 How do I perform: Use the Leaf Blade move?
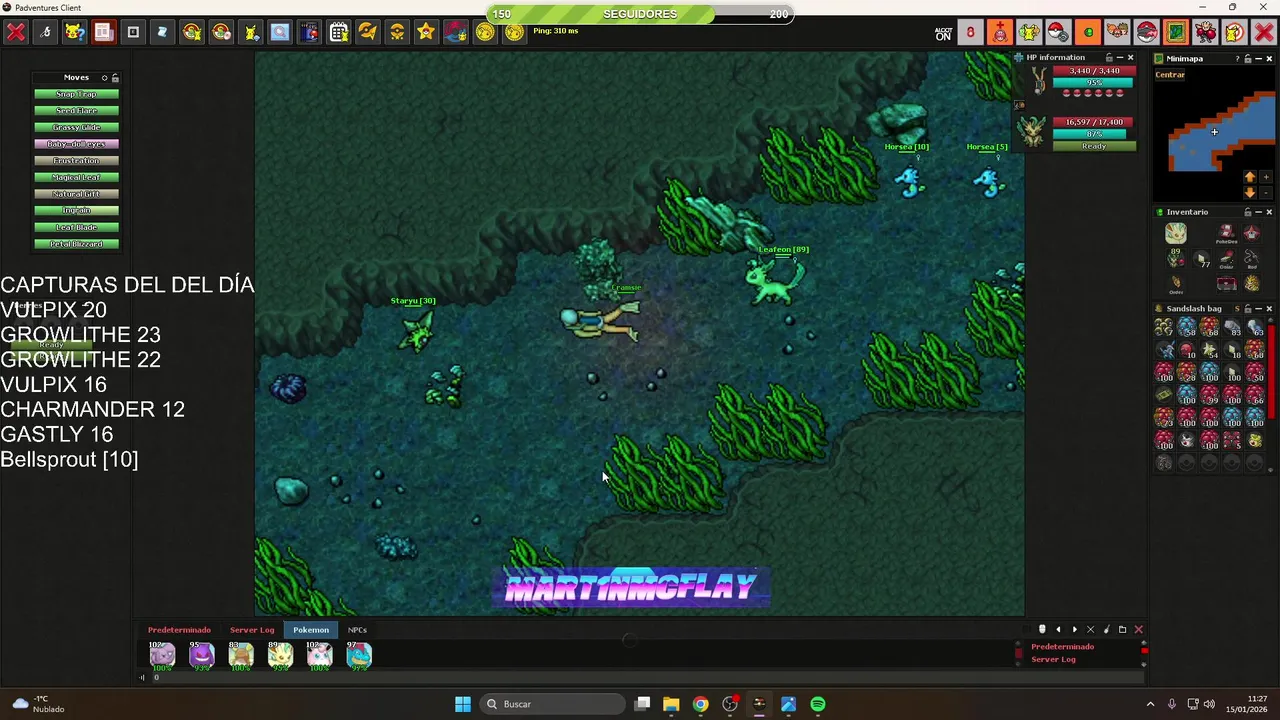[76, 227]
